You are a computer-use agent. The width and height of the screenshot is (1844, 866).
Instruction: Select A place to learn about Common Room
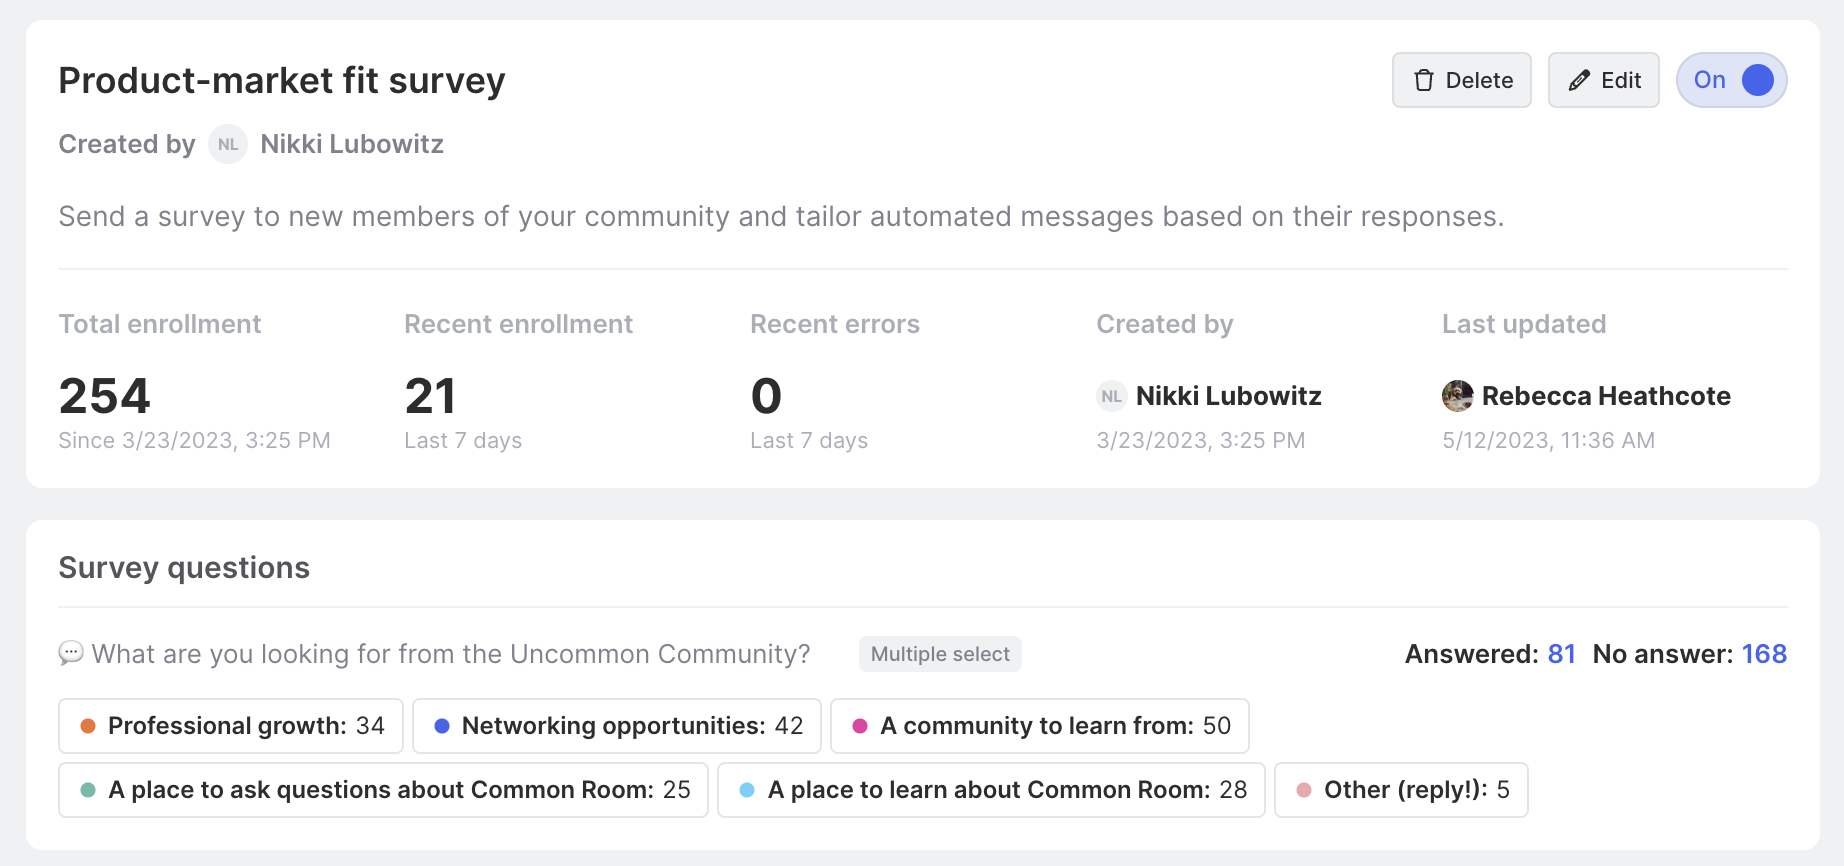tap(992, 790)
